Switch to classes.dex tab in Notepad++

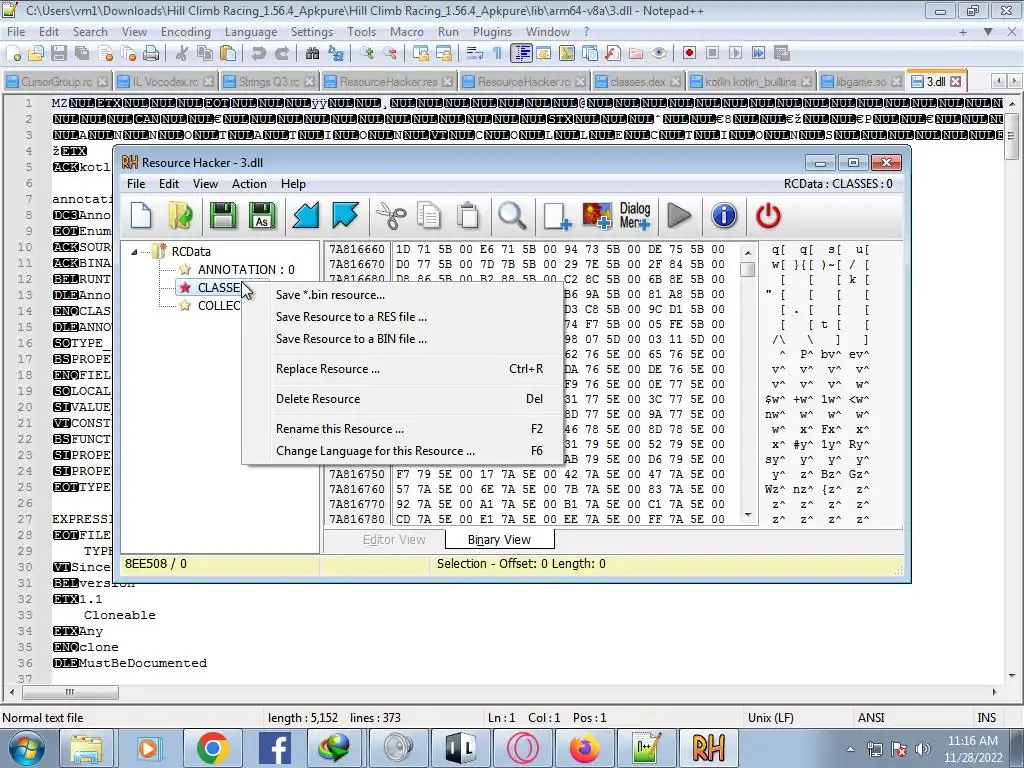coord(637,82)
